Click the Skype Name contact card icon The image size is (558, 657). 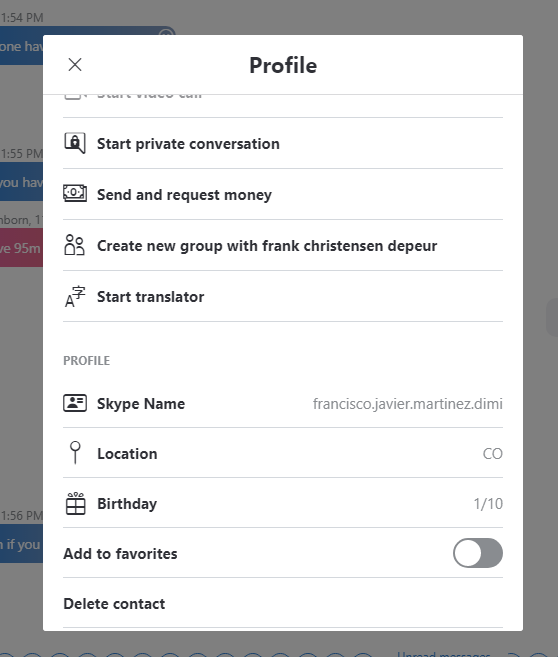[x=75, y=403]
